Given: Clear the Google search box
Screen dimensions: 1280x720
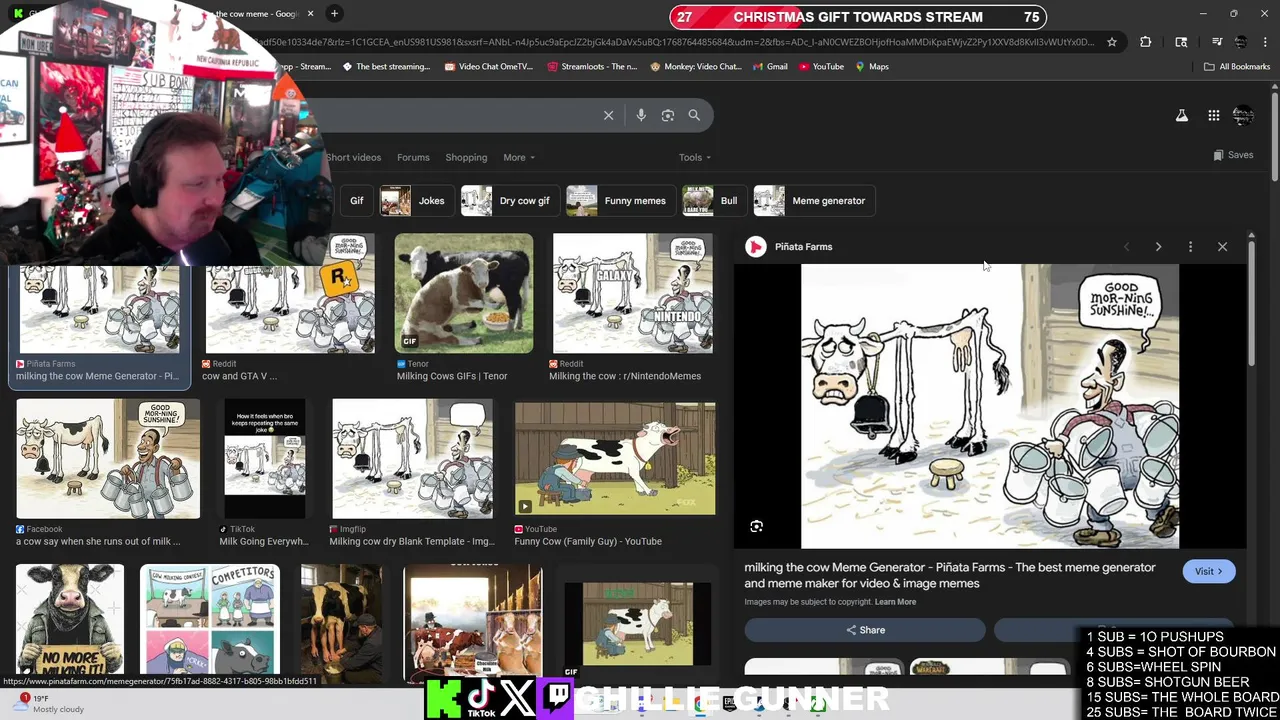Looking at the screenshot, I should [x=608, y=115].
